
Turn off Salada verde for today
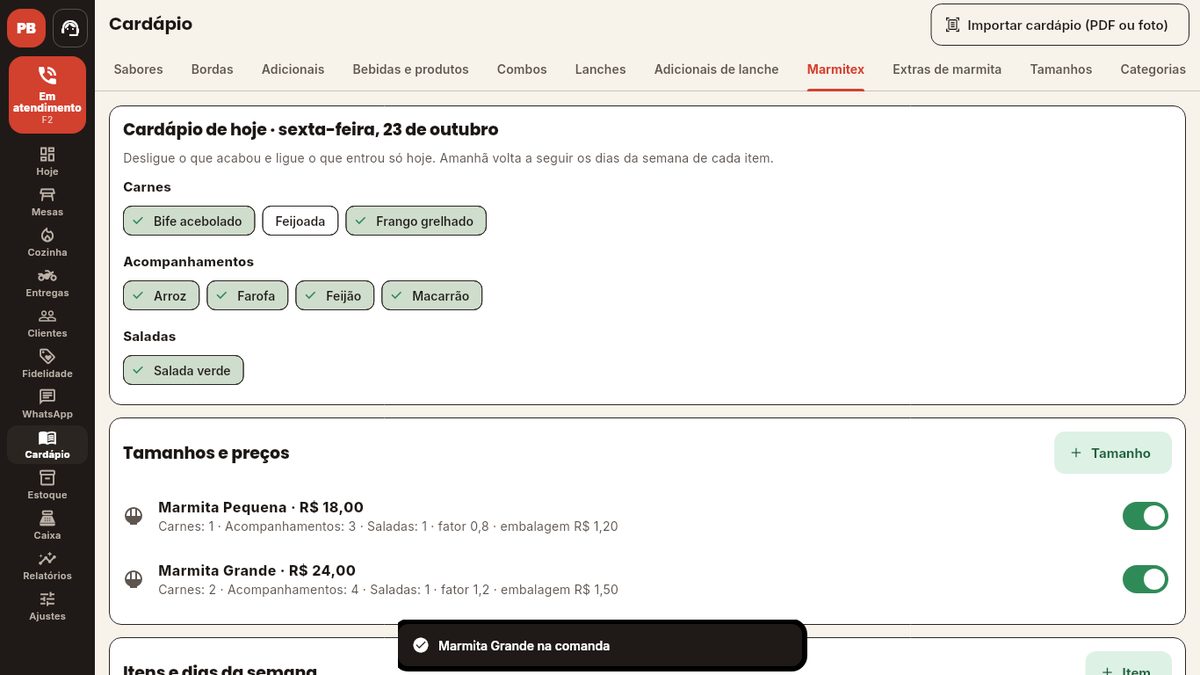(183, 370)
